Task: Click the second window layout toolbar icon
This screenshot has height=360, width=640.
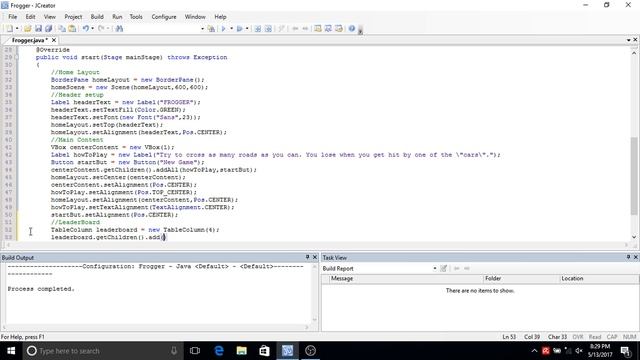Action: click(x=328, y=29)
